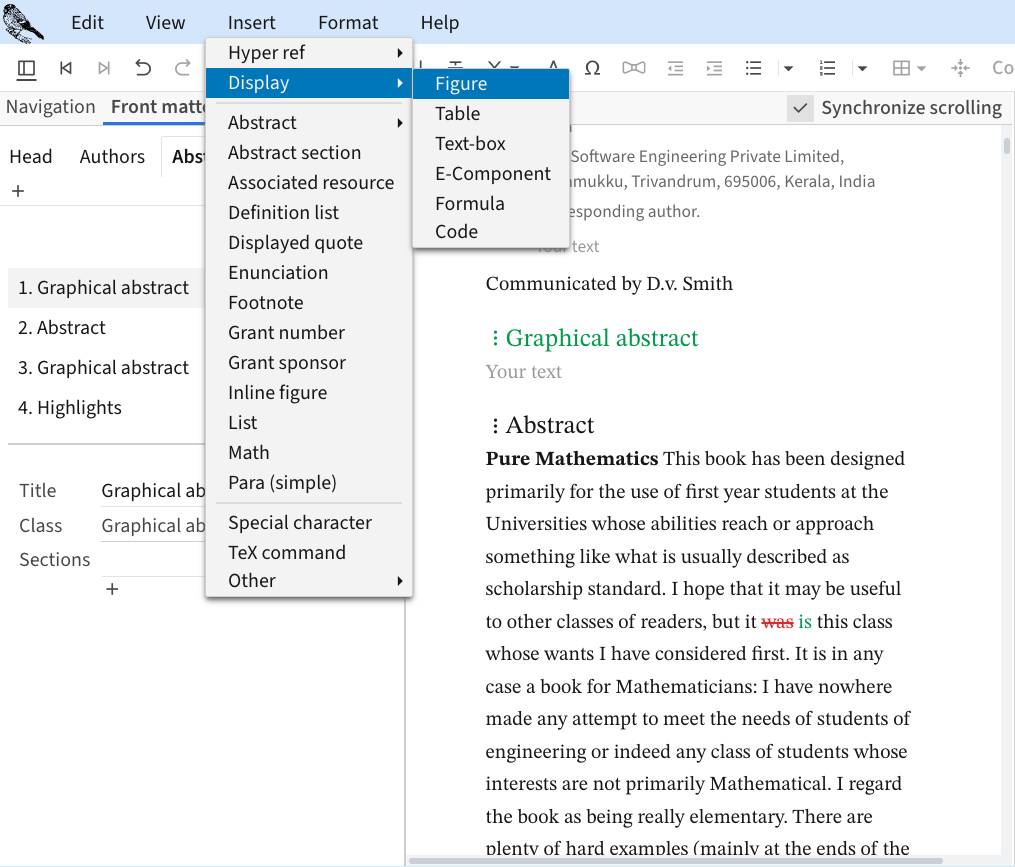Expand the Other submenu
Viewport: 1015px width, 867px height.
pyautogui.click(x=308, y=580)
